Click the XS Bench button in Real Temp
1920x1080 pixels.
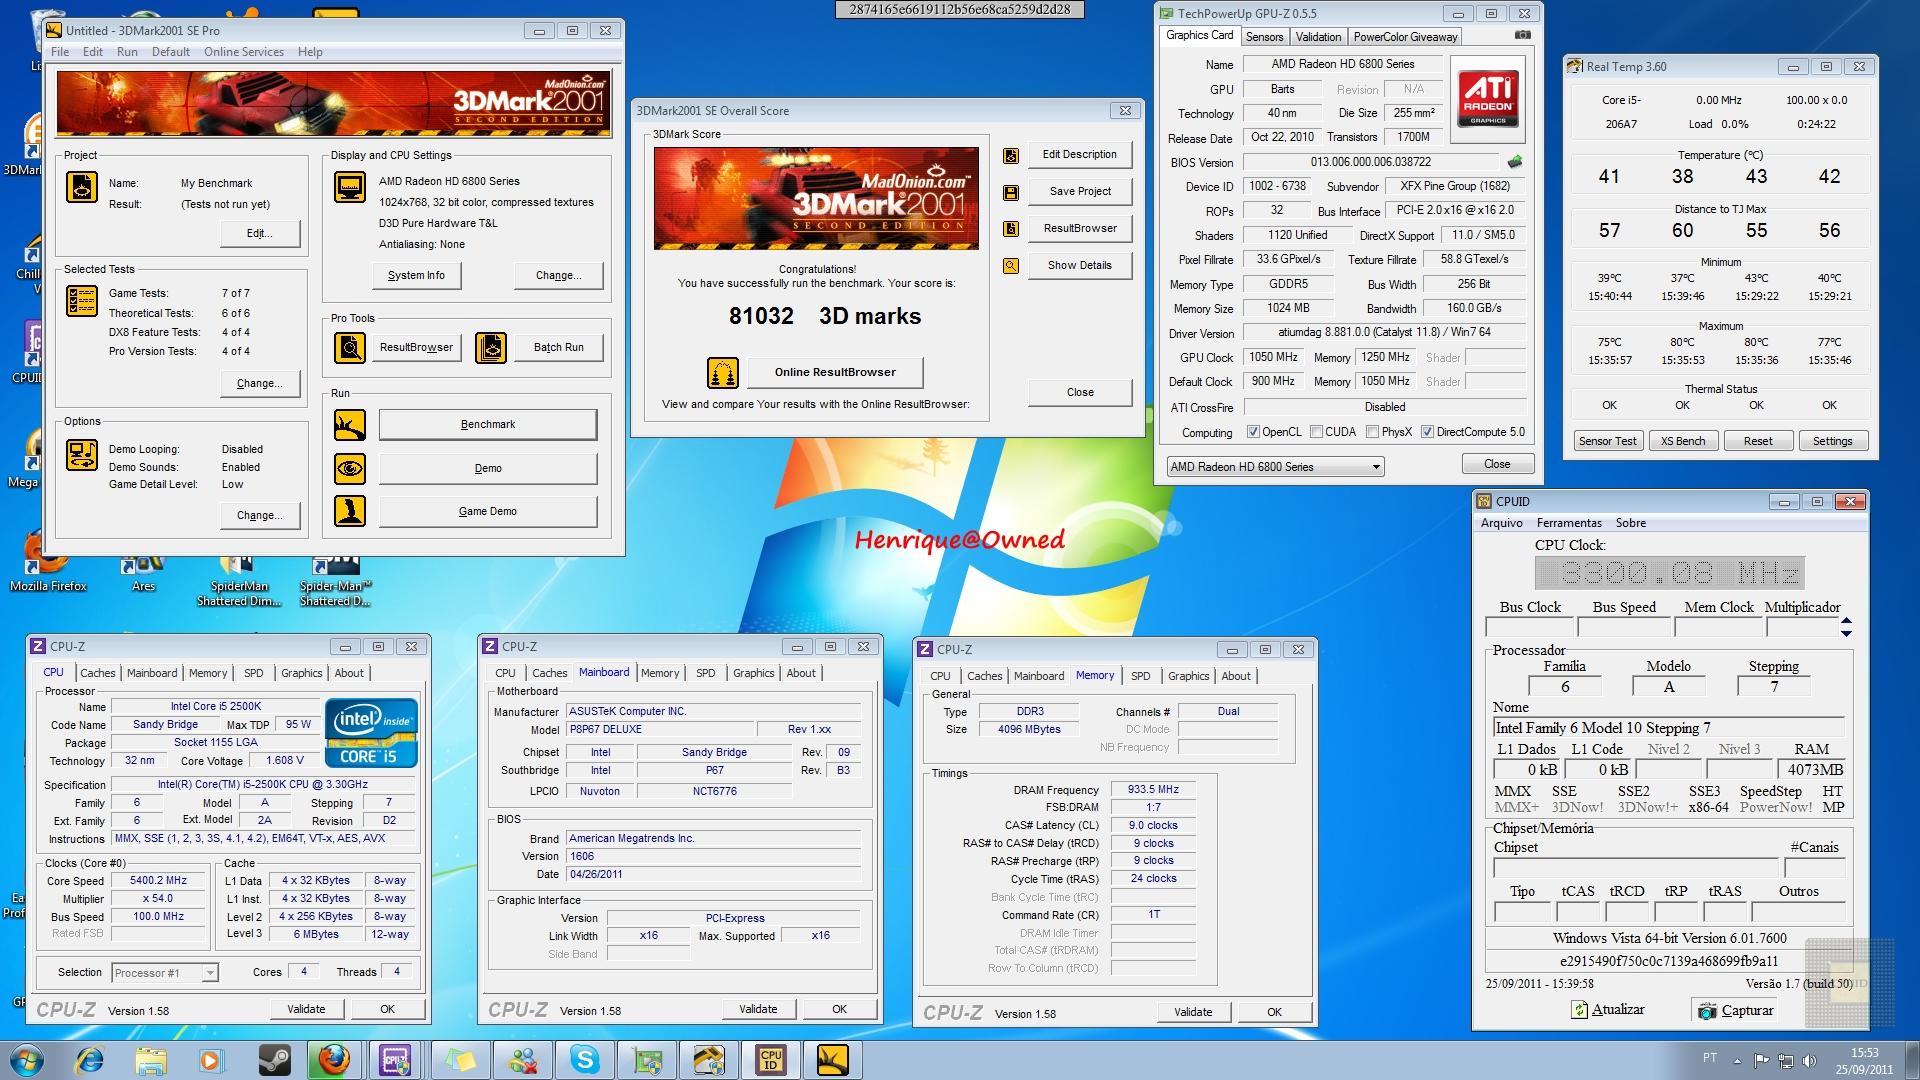tap(1683, 441)
